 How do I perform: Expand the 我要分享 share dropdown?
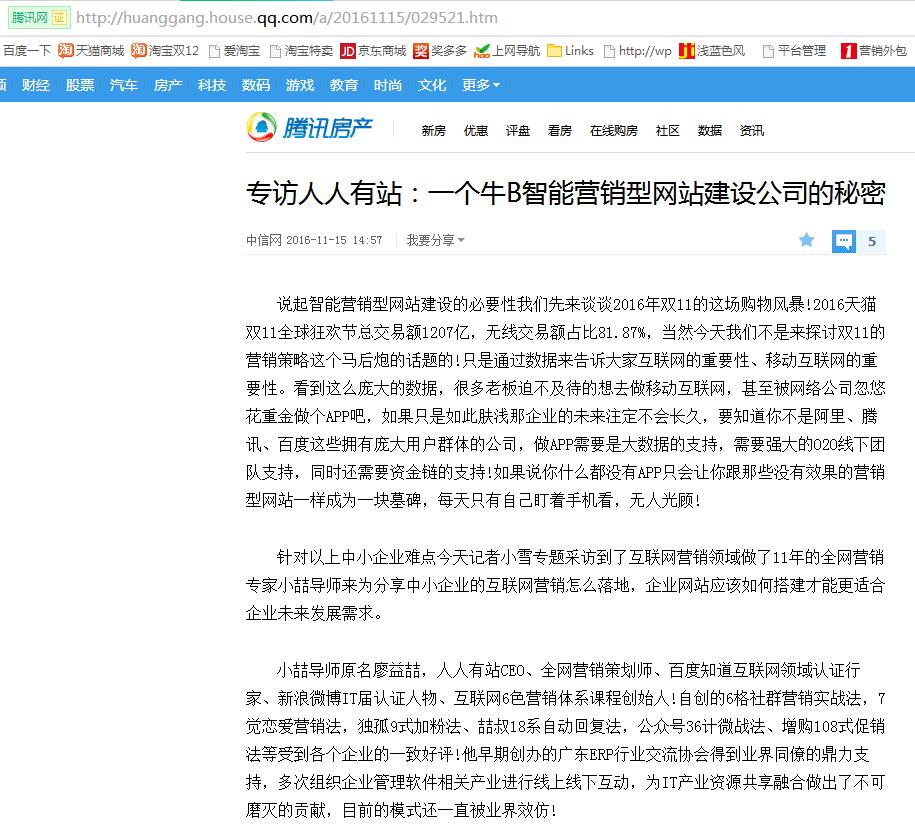tap(435, 240)
